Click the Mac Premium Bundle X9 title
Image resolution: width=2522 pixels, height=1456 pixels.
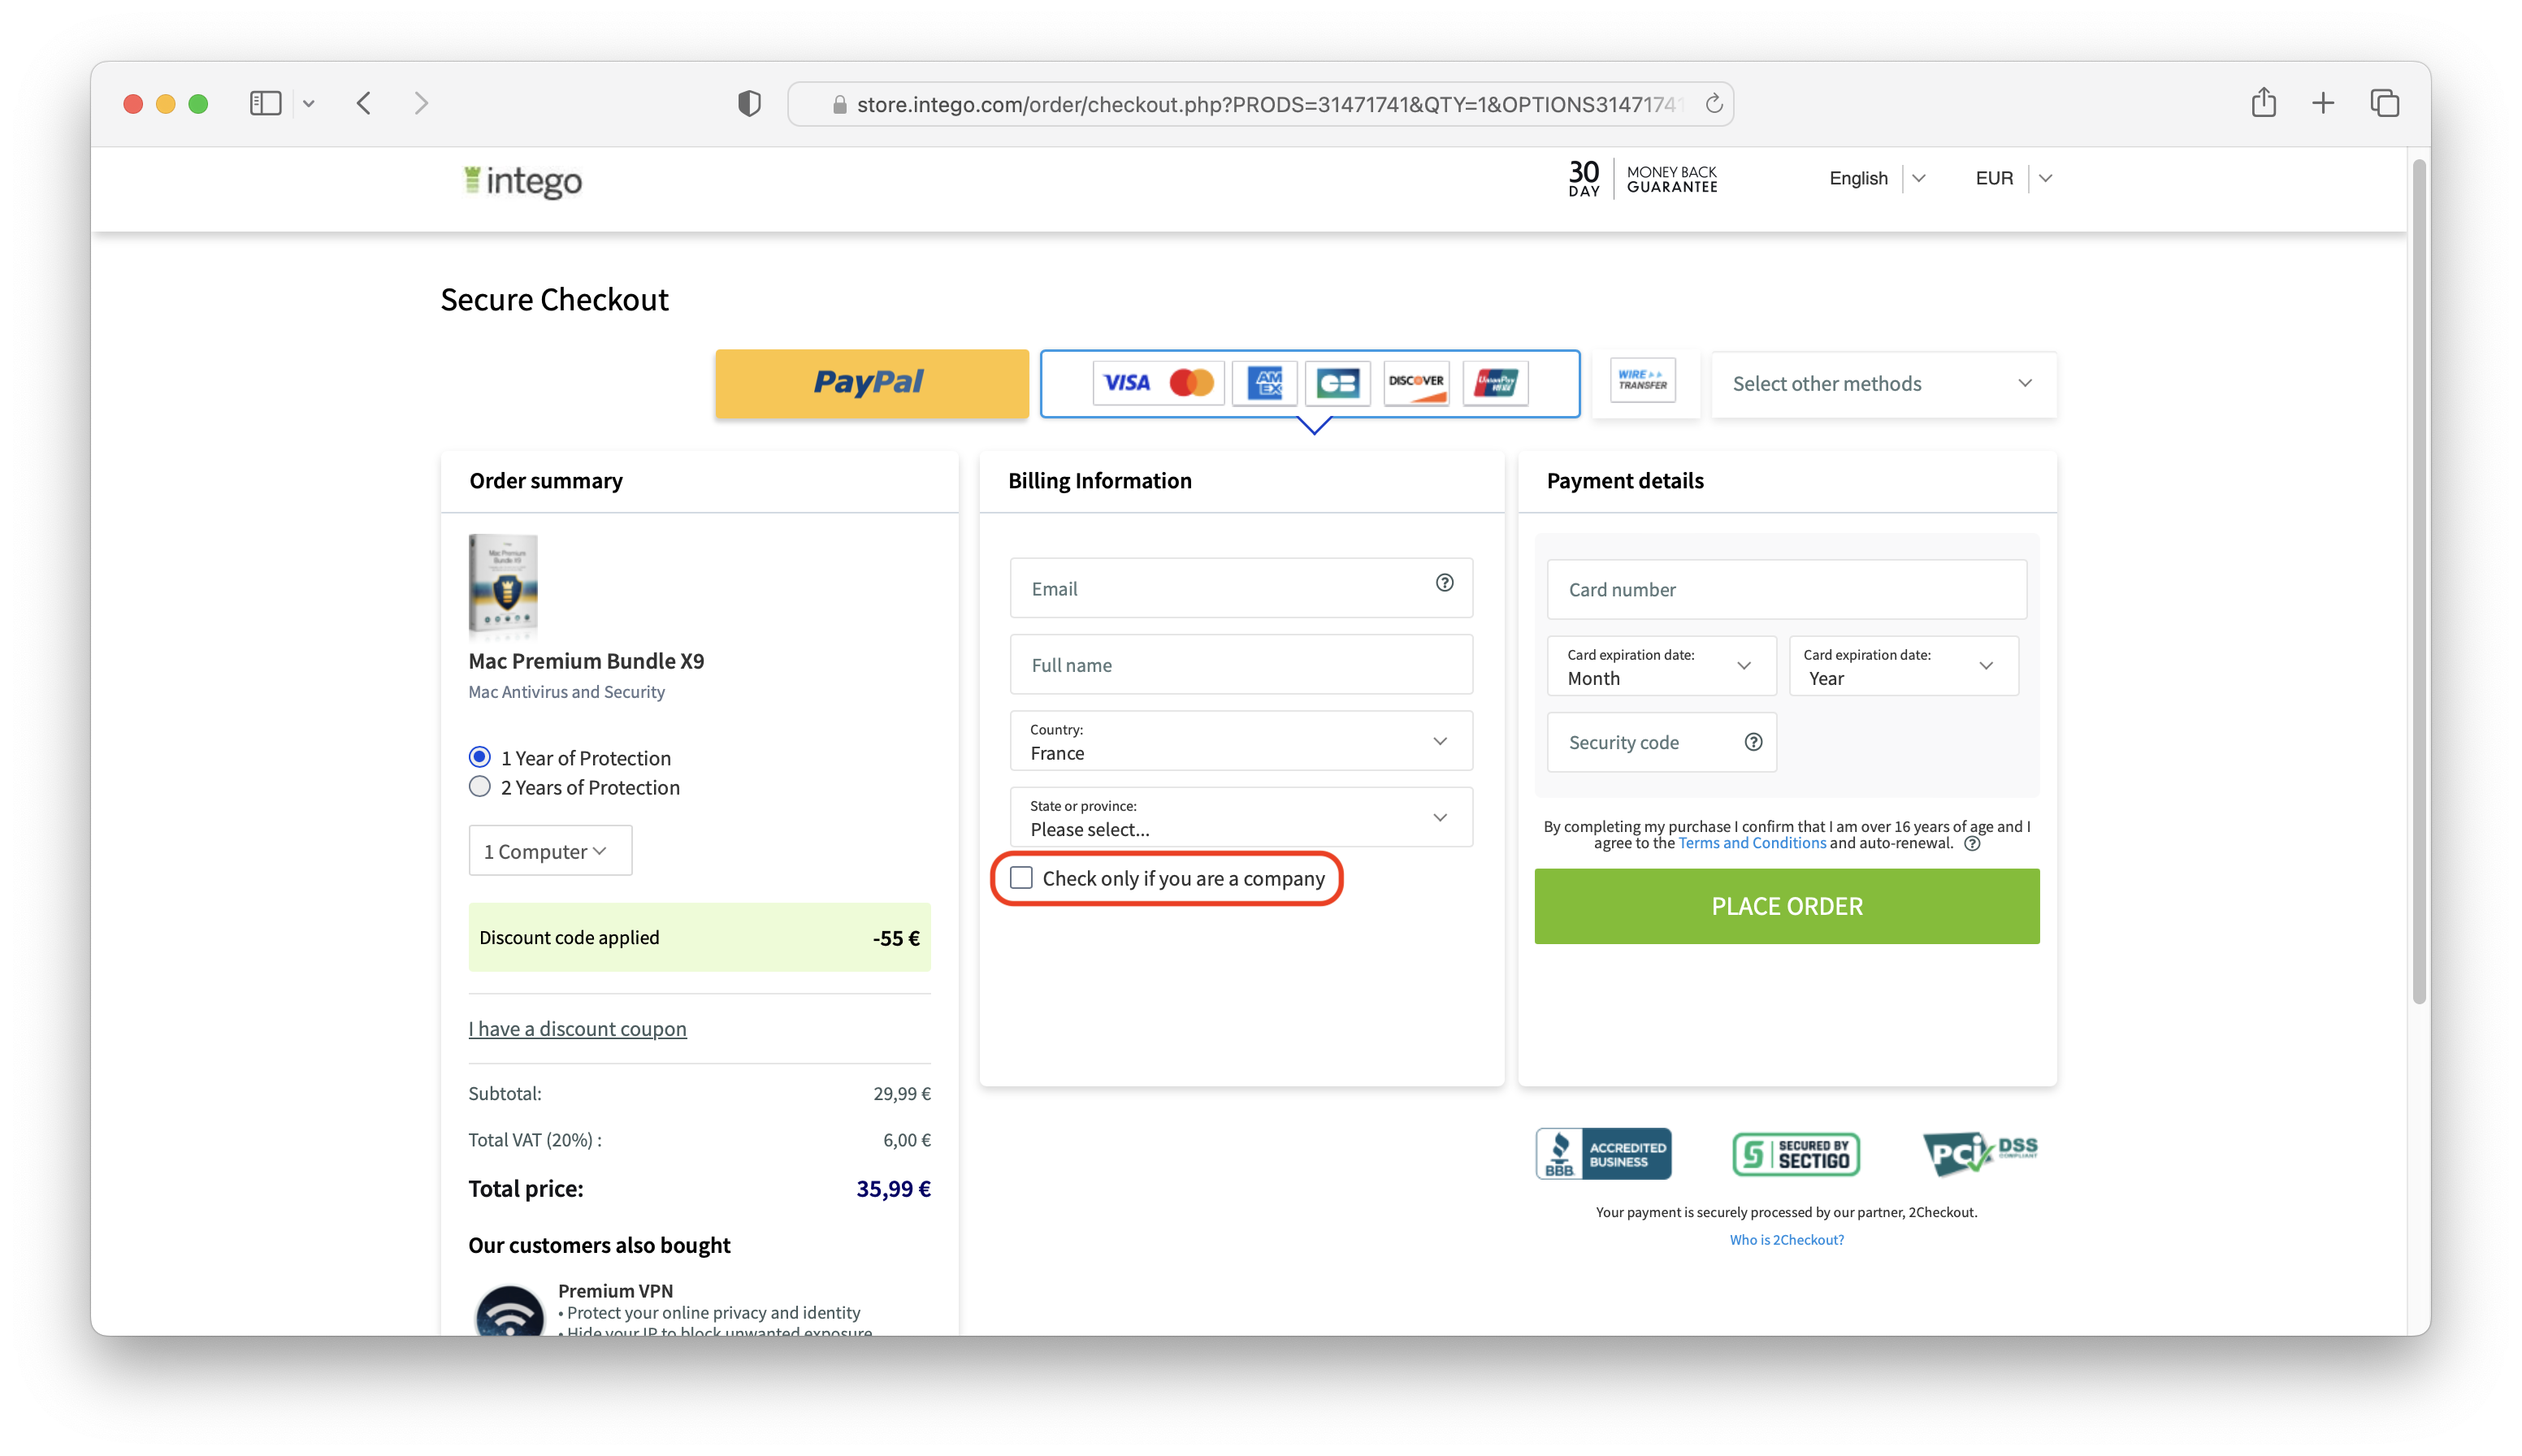click(x=586, y=661)
